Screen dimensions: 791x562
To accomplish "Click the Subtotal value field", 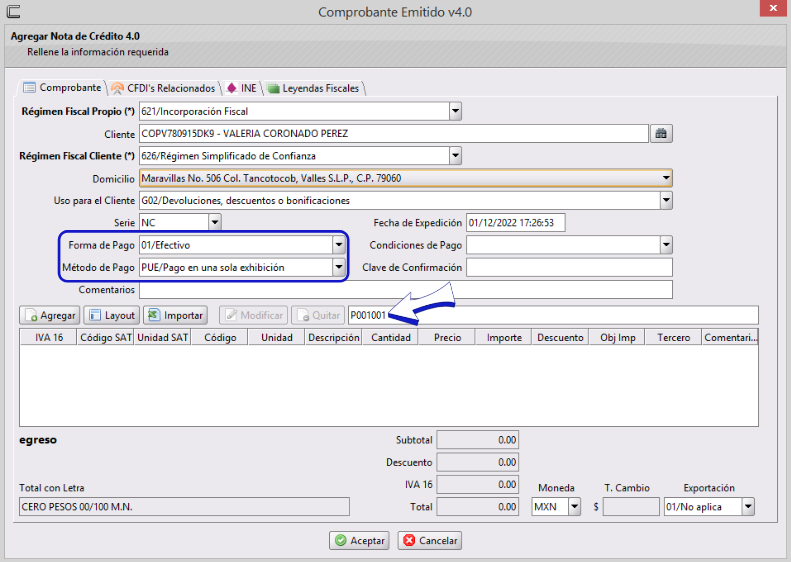I will (477, 440).
